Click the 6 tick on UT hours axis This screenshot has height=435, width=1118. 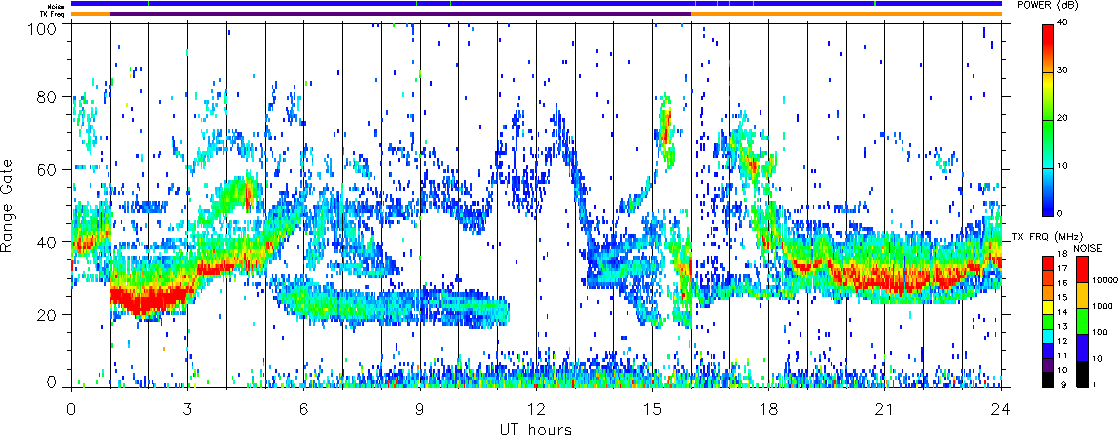point(304,409)
